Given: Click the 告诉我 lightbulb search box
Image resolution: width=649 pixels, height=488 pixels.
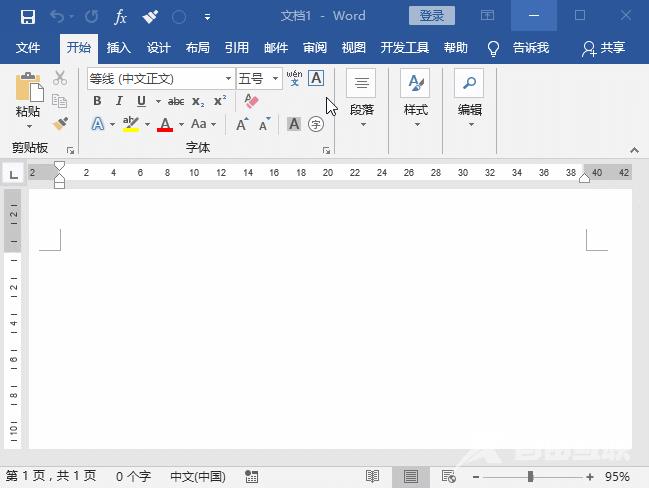Looking at the screenshot, I should click(519, 48).
